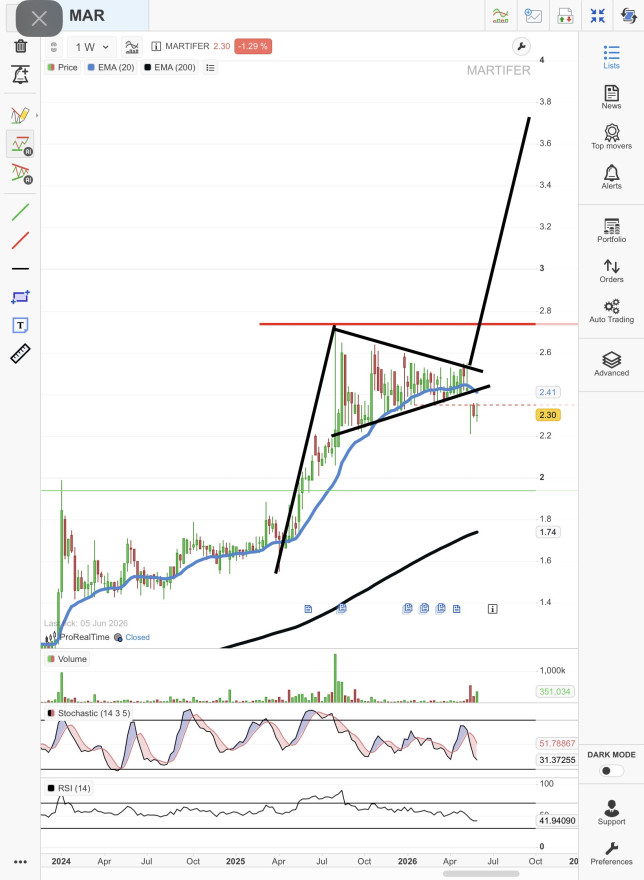Click the info marker on the chart

click(492, 609)
